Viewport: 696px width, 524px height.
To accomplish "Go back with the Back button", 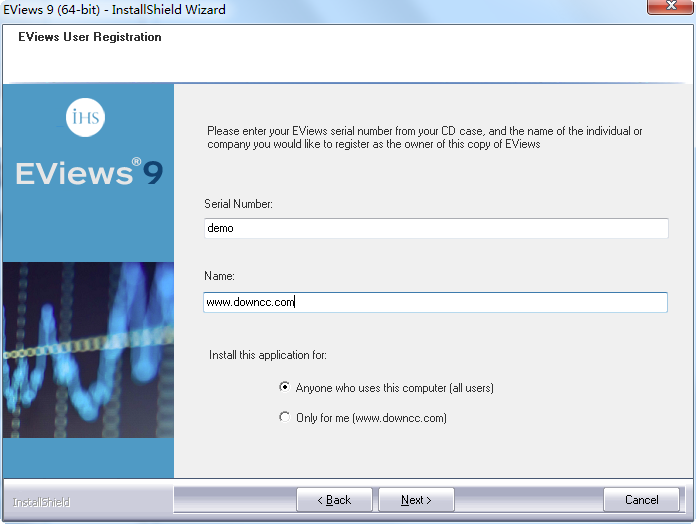I will [x=334, y=500].
